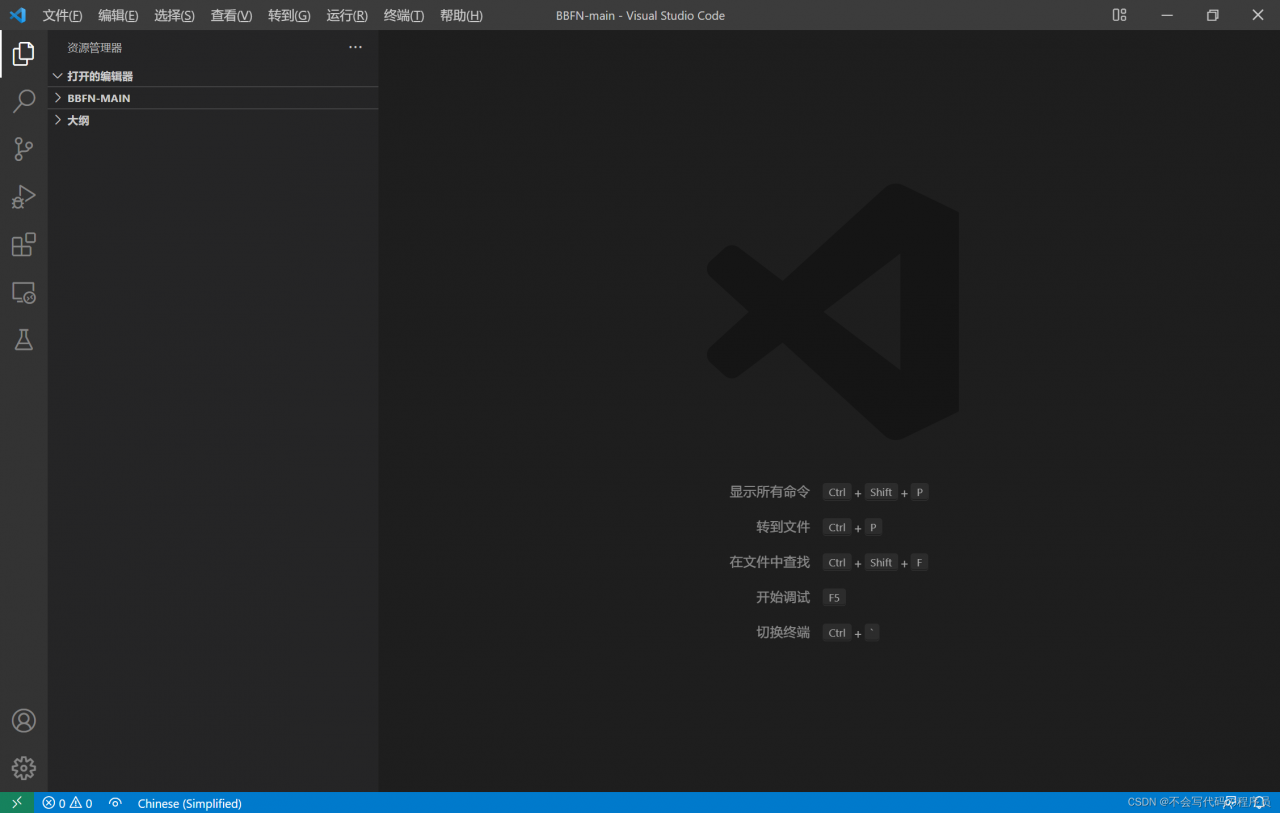Click the Customize Layout icon in title bar

click(x=1119, y=15)
